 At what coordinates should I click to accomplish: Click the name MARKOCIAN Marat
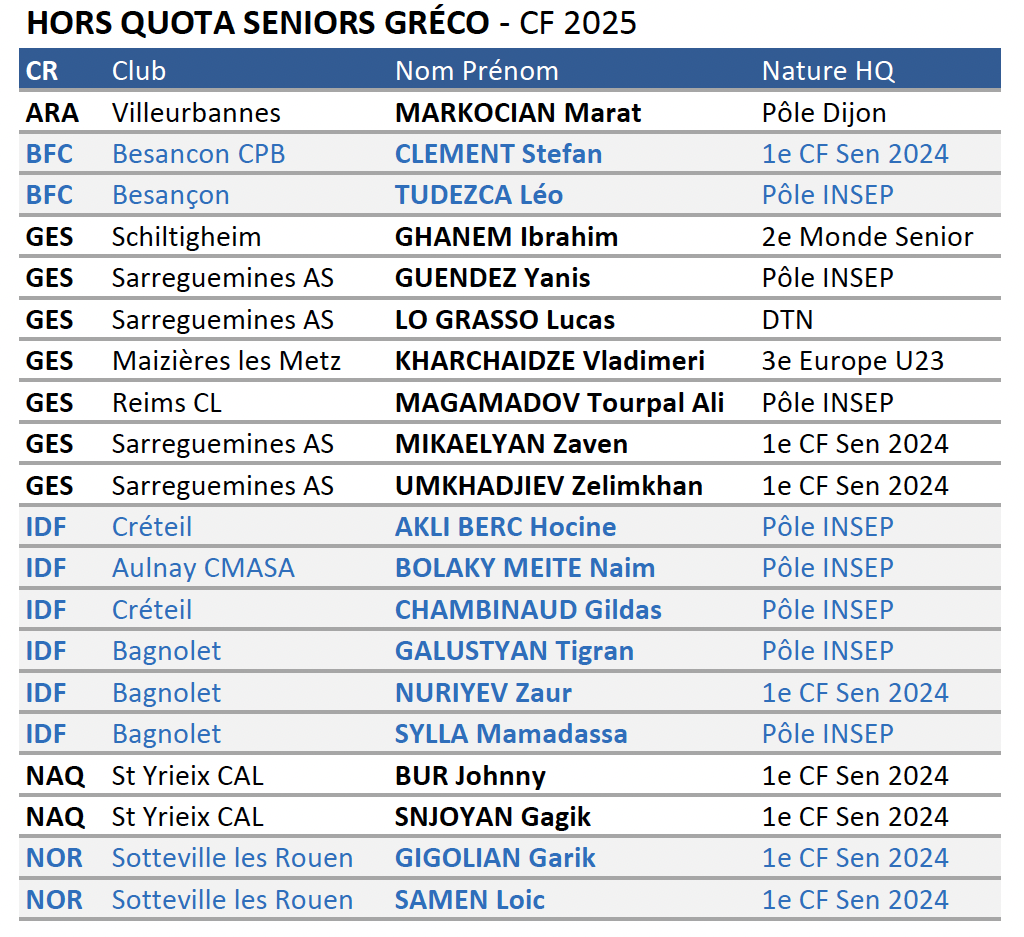click(518, 113)
